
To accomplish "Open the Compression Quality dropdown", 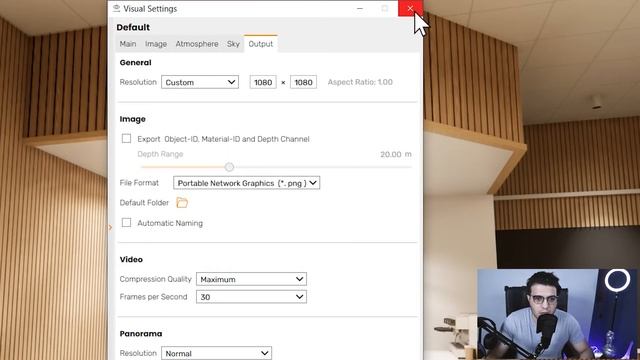I will pyautogui.click(x=251, y=279).
